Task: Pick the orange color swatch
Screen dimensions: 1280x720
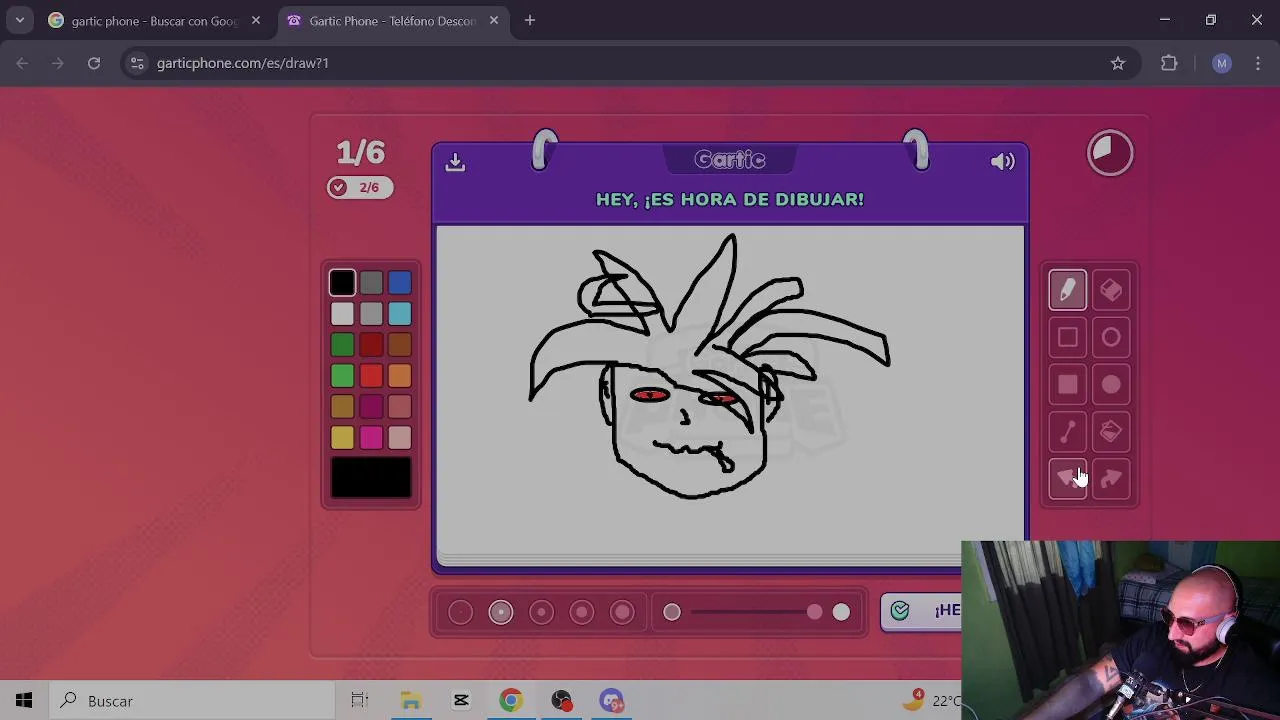Action: 400,376
